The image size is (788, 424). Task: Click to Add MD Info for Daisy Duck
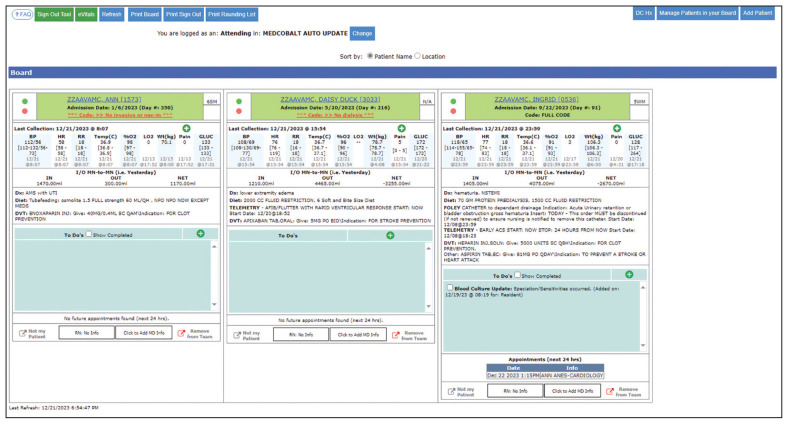(358, 335)
